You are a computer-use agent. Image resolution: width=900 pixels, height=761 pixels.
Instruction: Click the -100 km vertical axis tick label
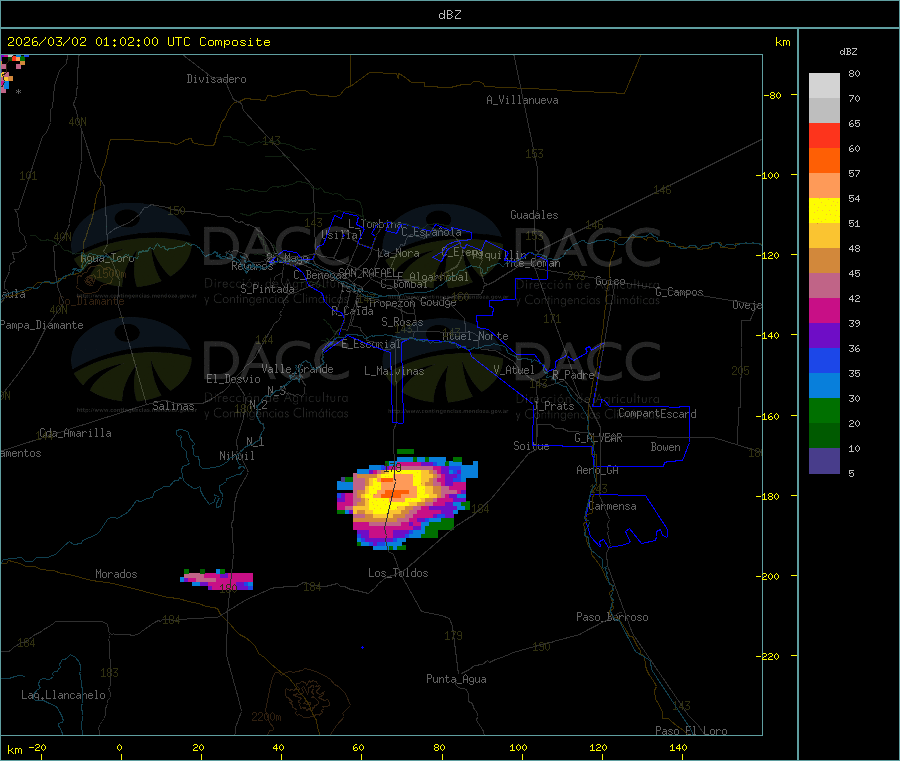[x=769, y=175]
